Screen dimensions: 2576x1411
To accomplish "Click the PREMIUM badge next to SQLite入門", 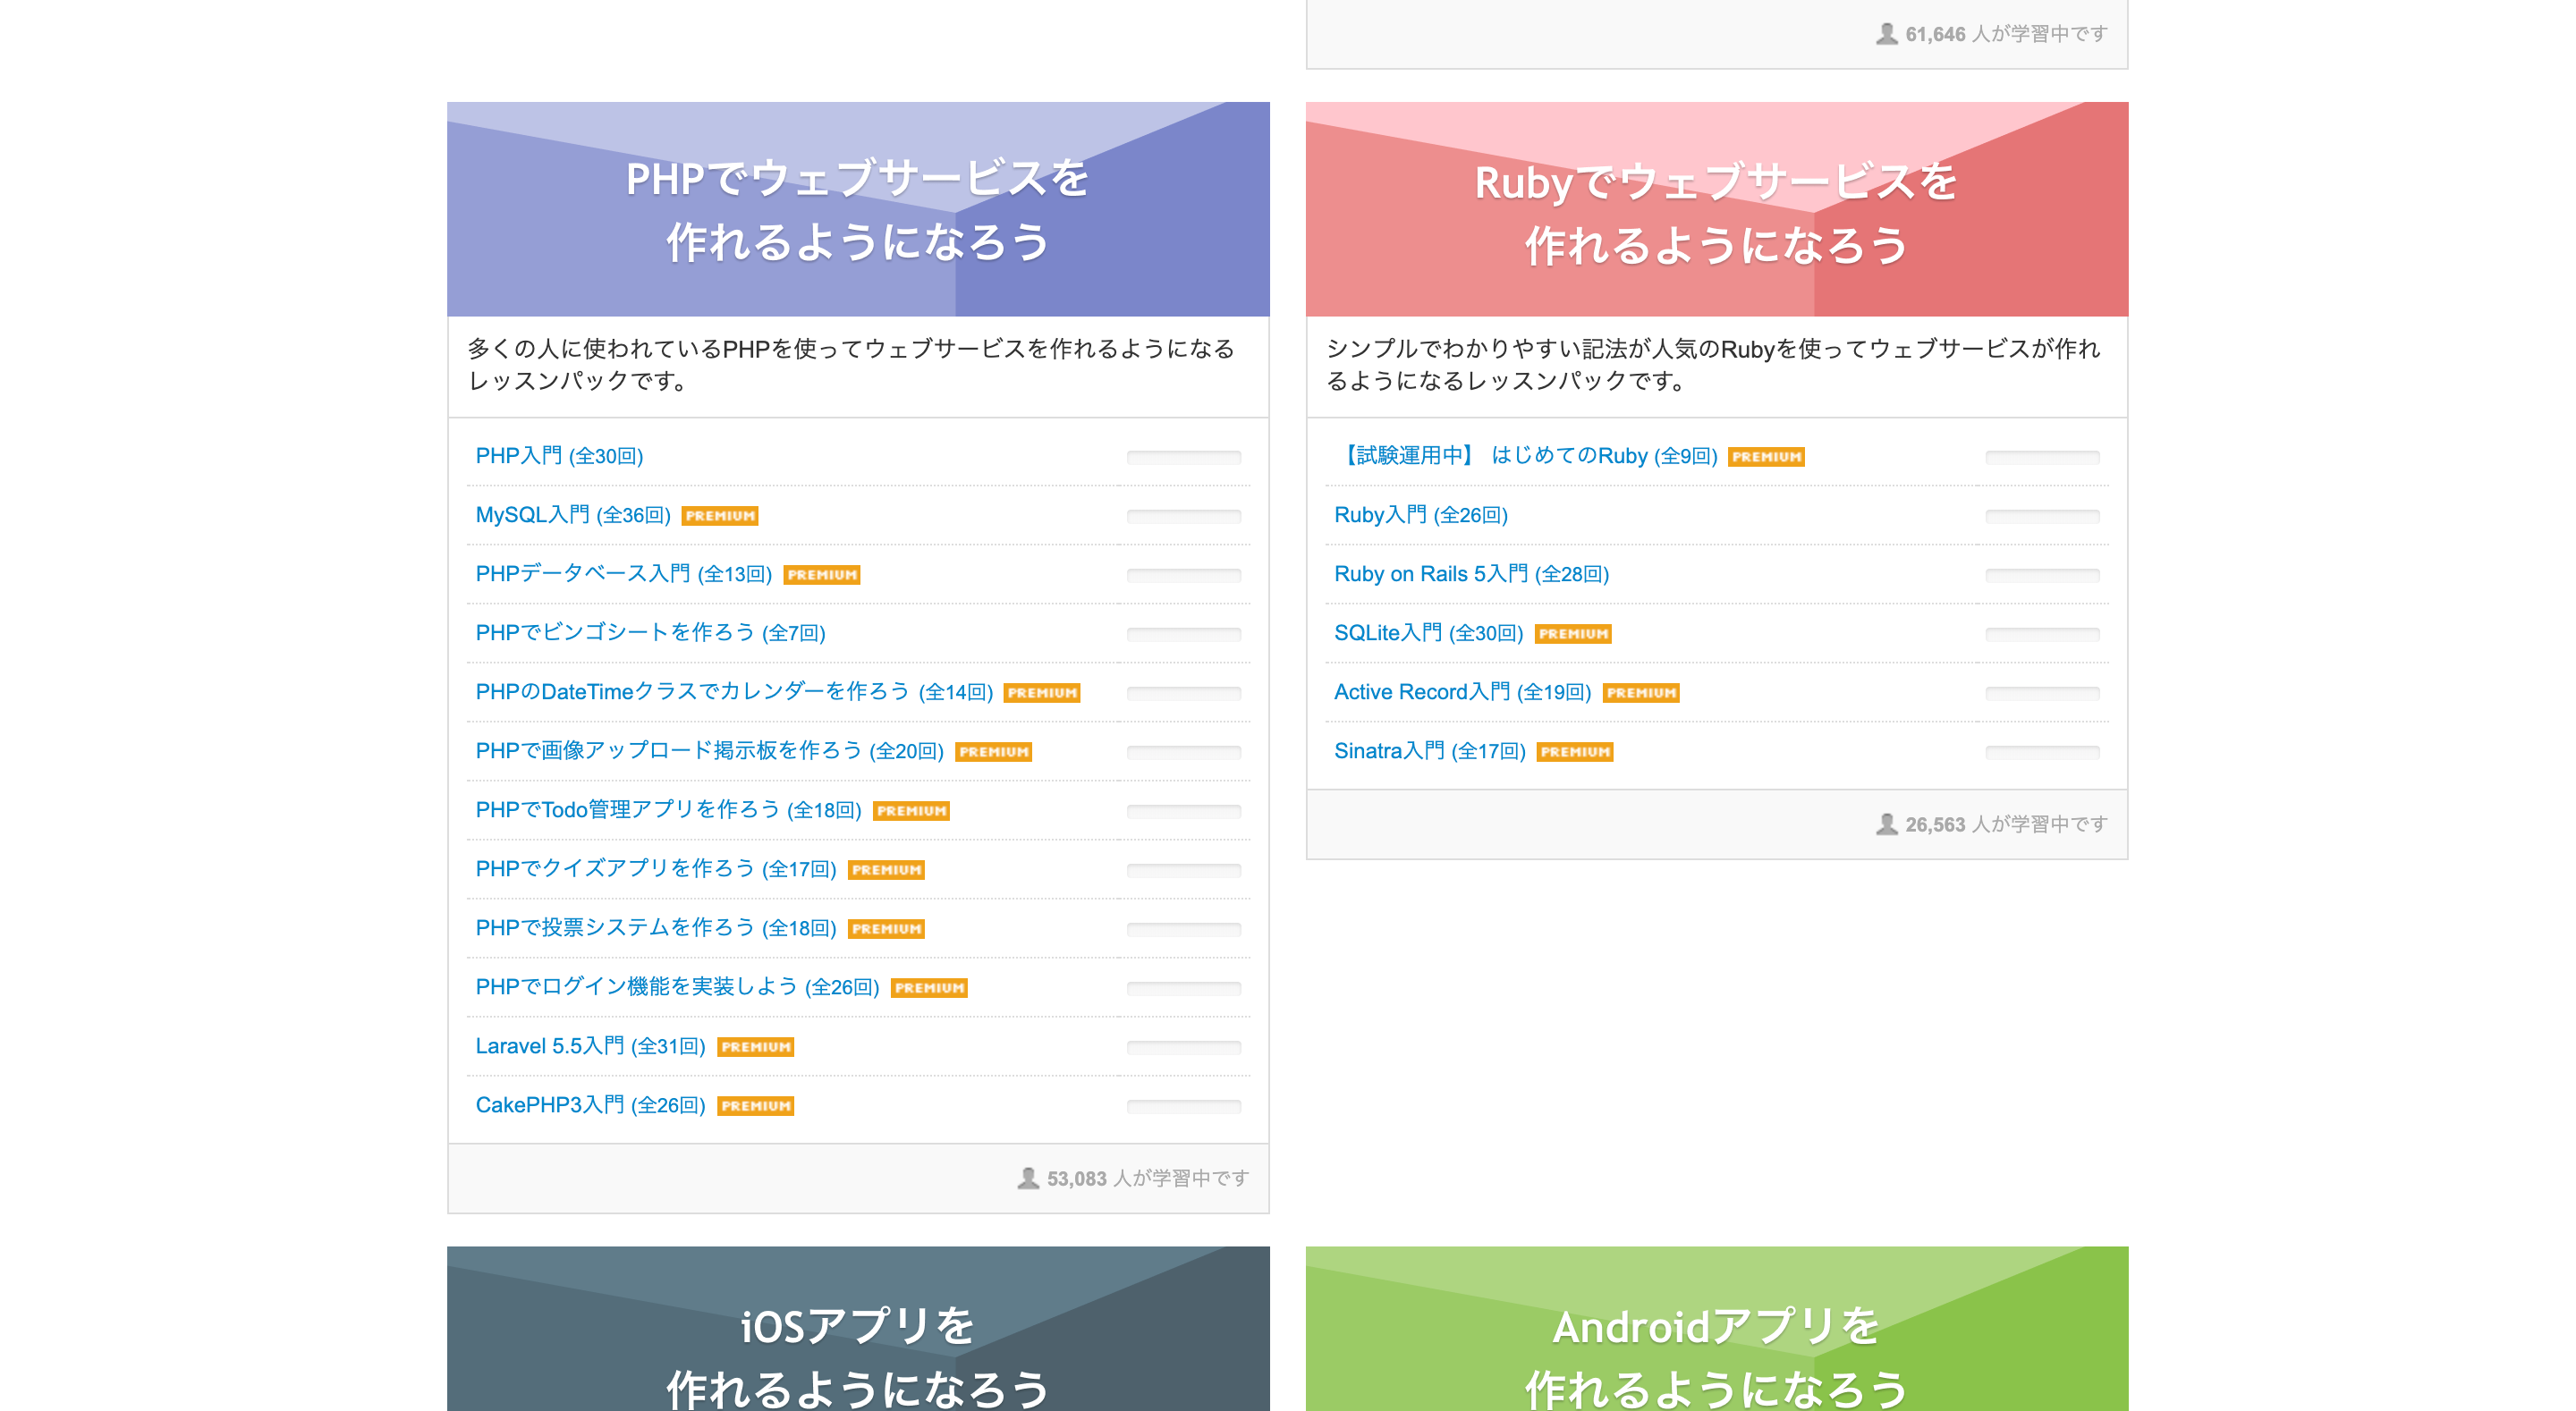I will pos(1572,634).
